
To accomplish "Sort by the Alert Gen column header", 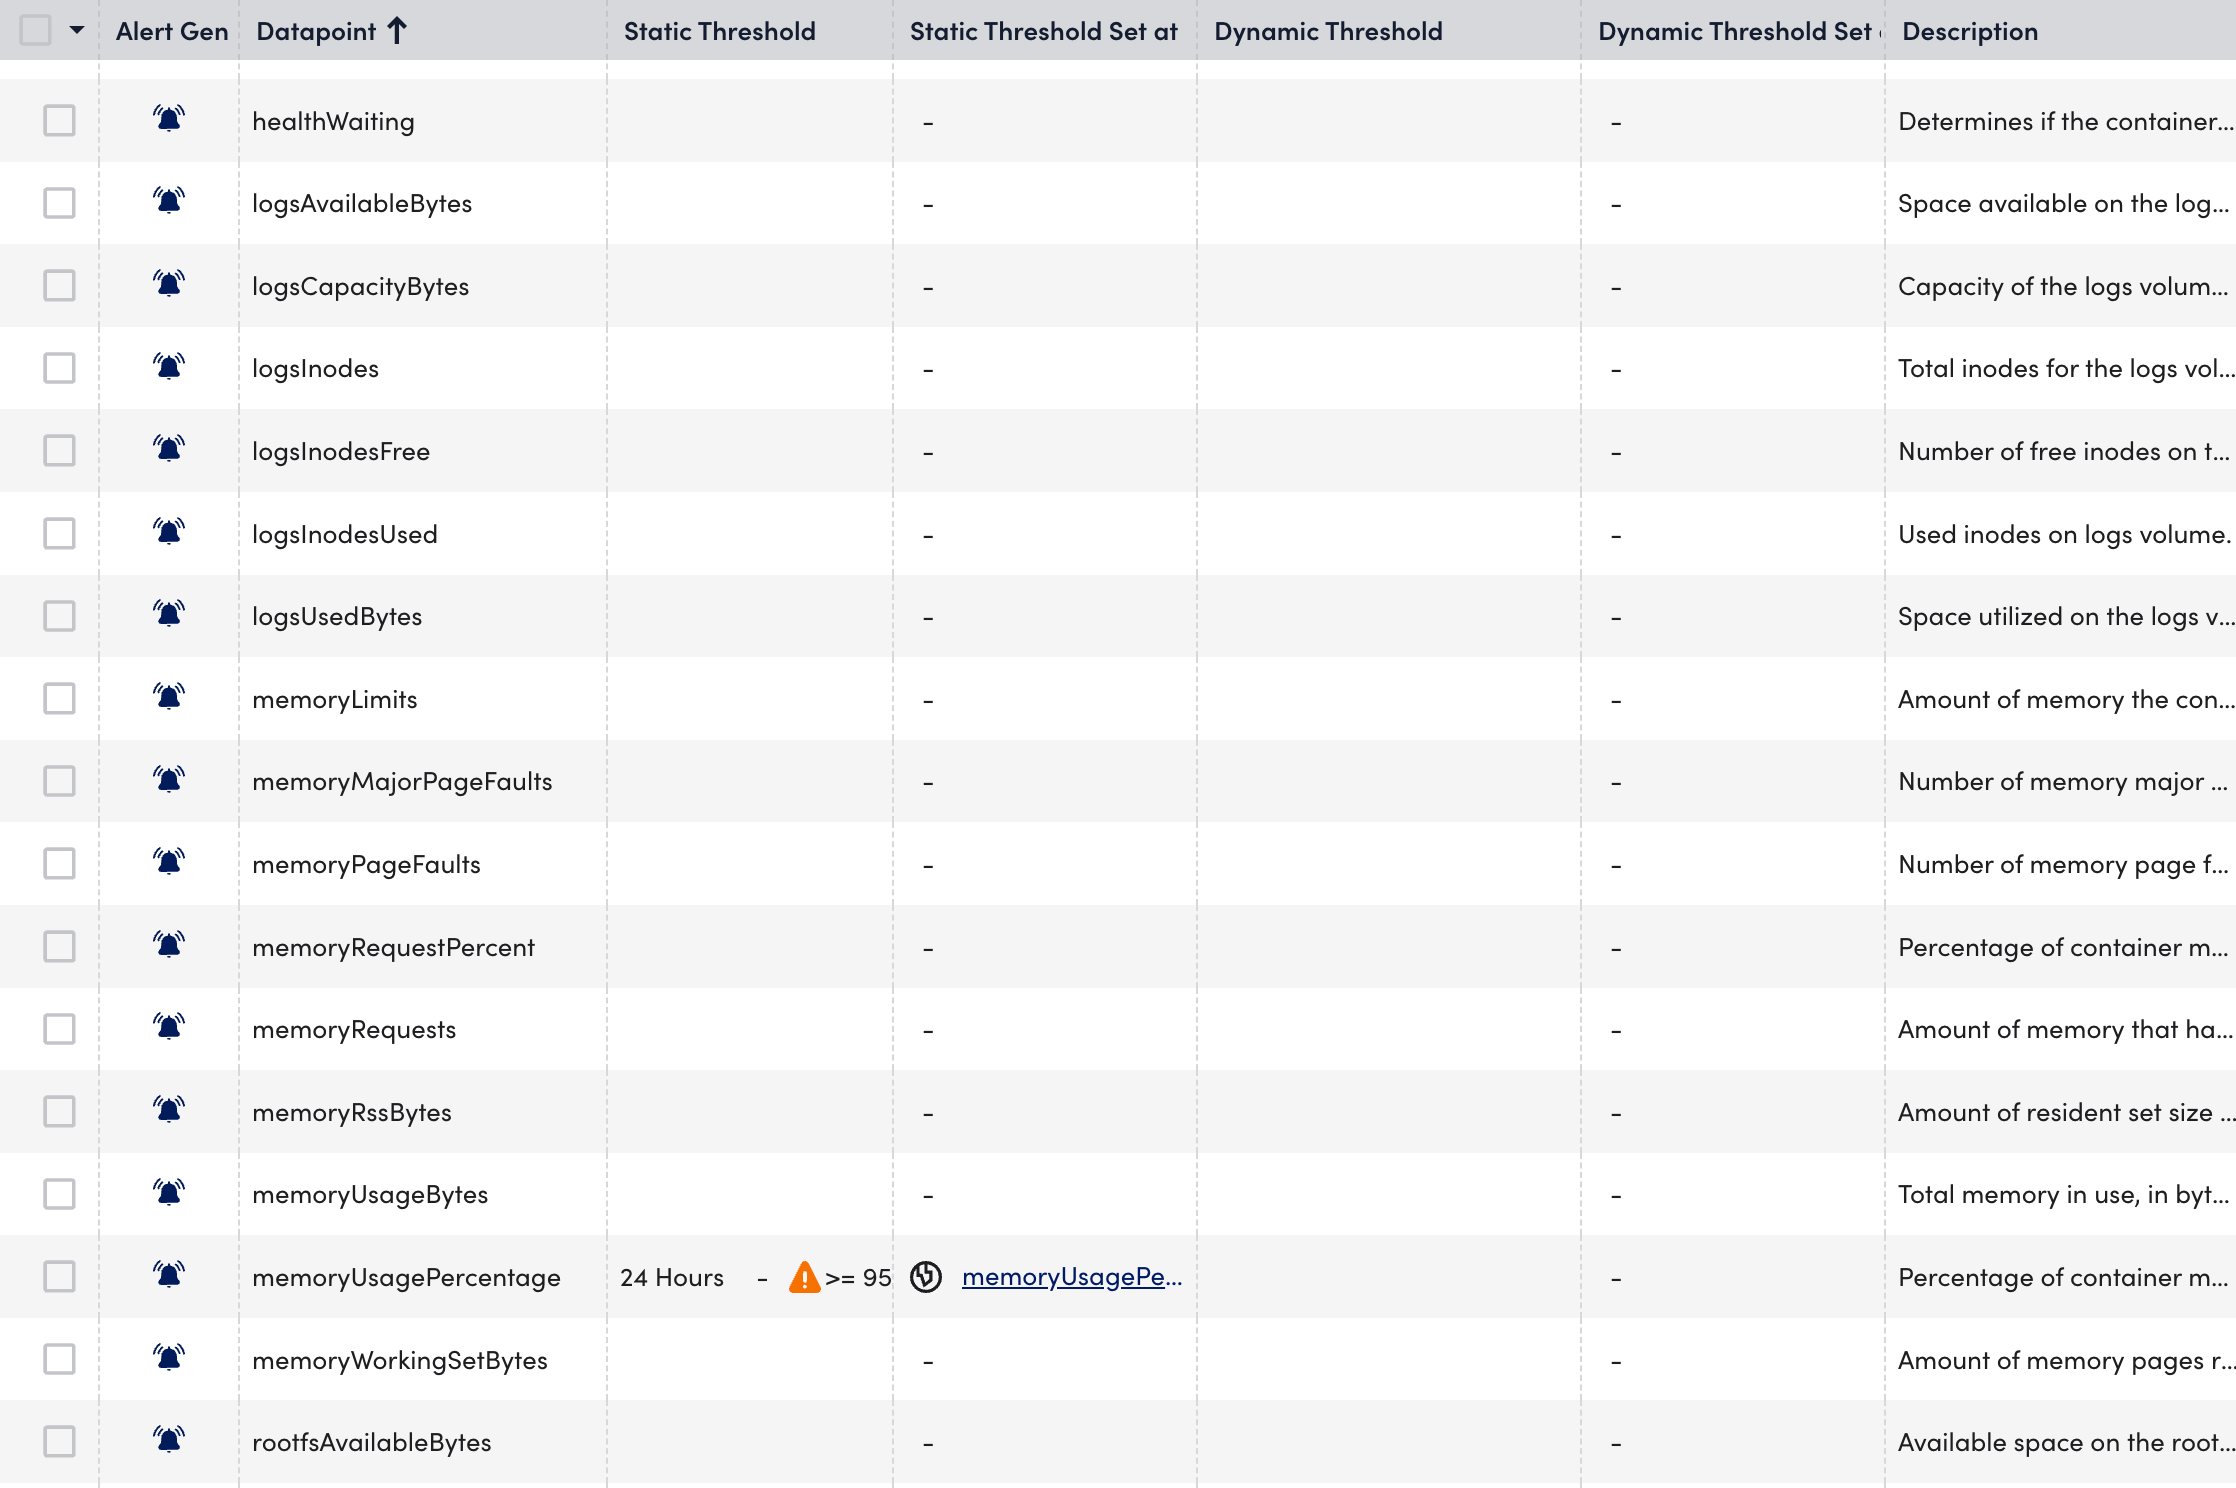I will [172, 31].
